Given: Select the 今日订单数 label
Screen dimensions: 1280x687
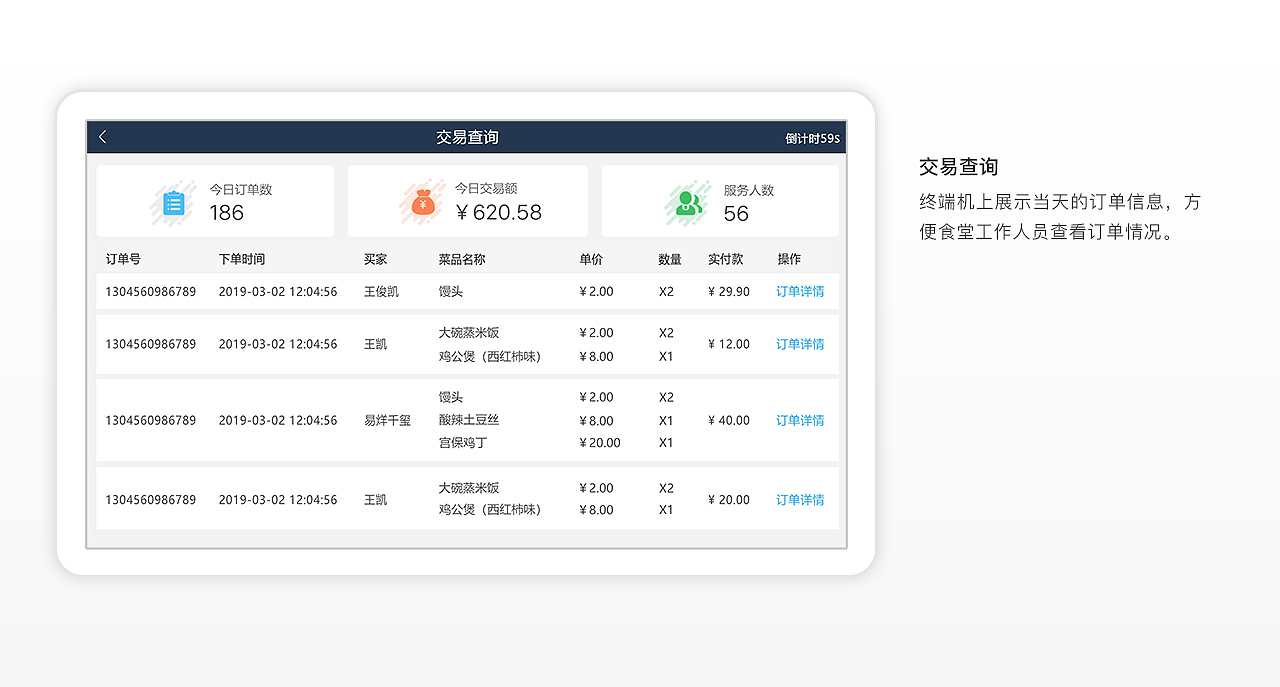Looking at the screenshot, I should coord(241,189).
